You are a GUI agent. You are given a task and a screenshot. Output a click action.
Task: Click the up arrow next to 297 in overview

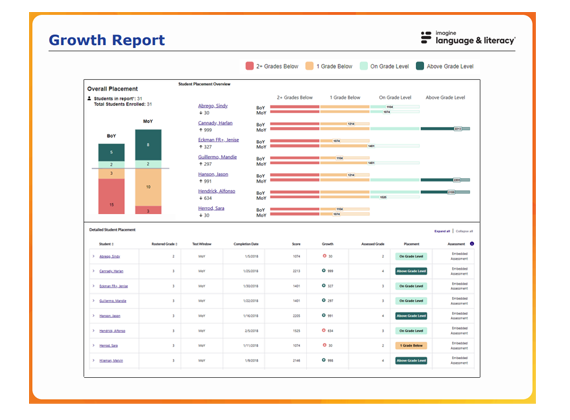click(201, 164)
